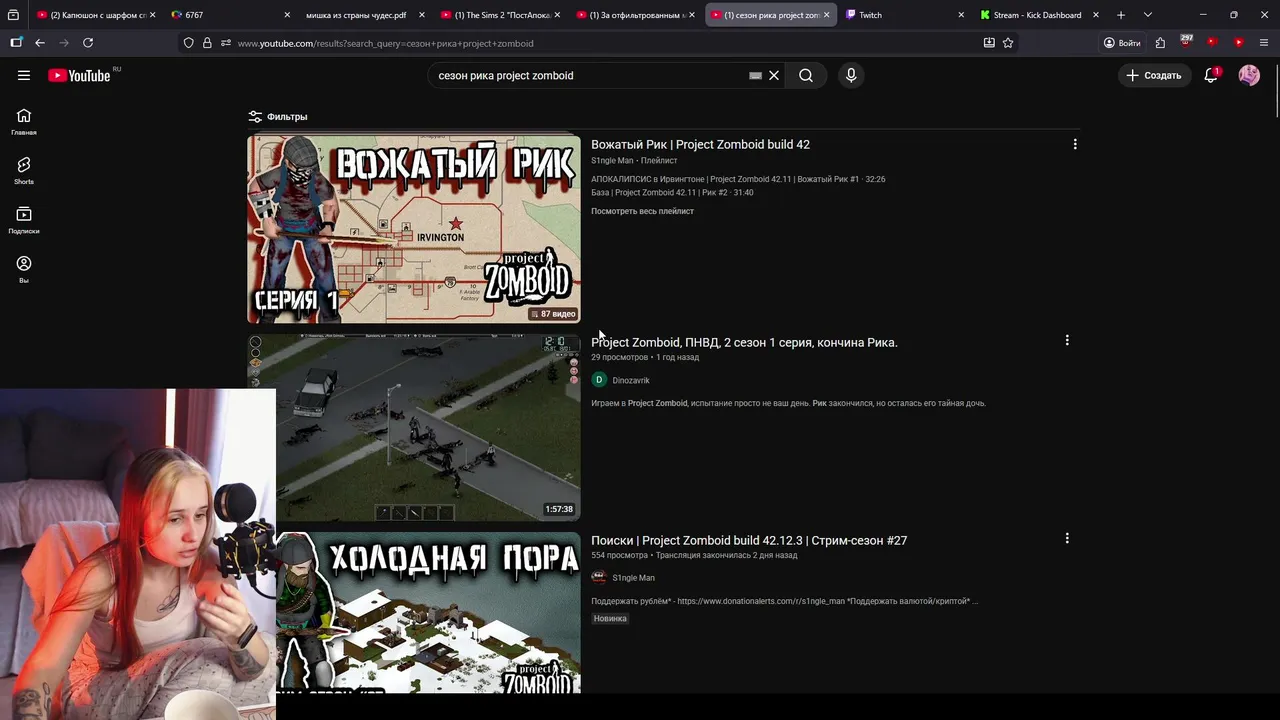Open S1ngle Man channel avatar
This screenshot has height=720, width=1280.
pos(599,578)
